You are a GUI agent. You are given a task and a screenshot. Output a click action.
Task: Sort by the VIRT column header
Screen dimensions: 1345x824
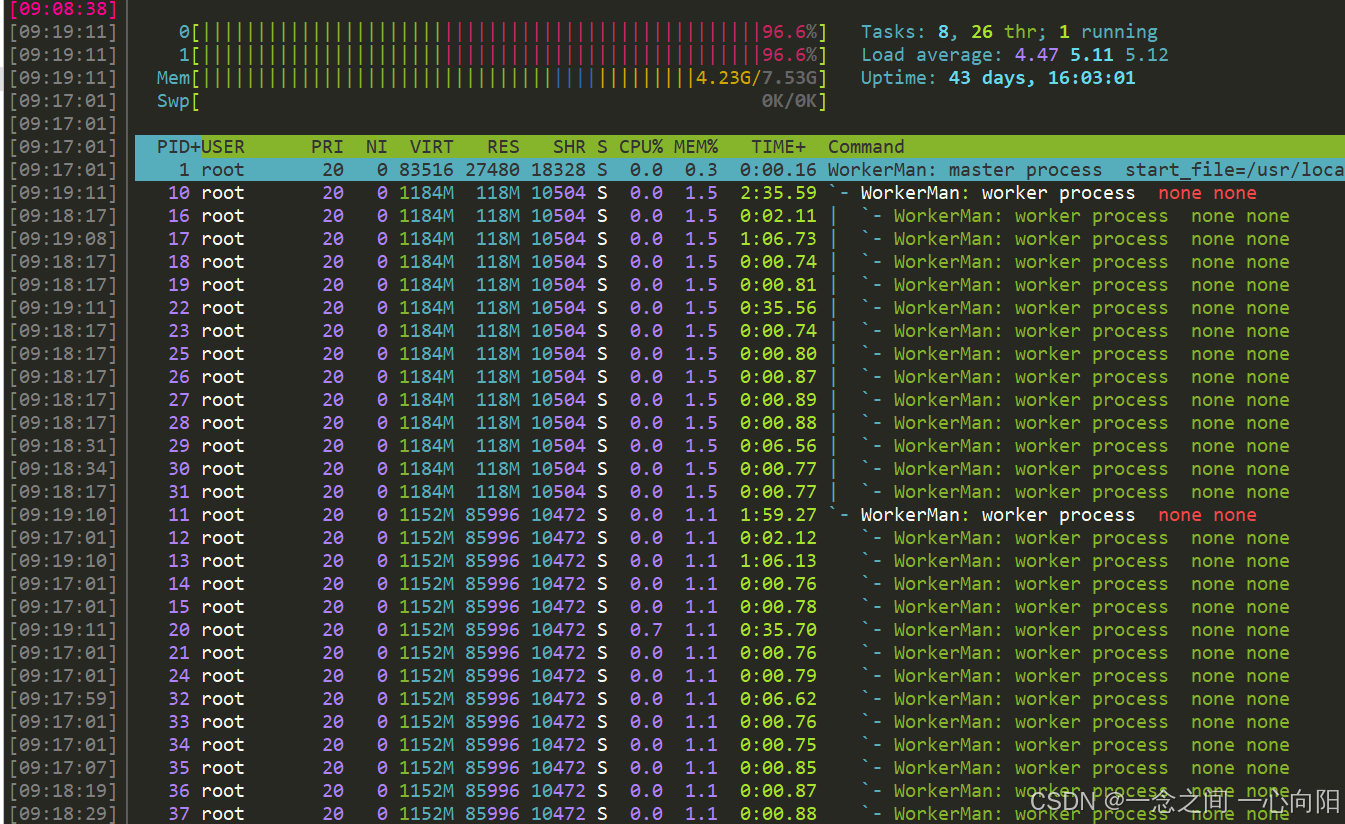(431, 147)
